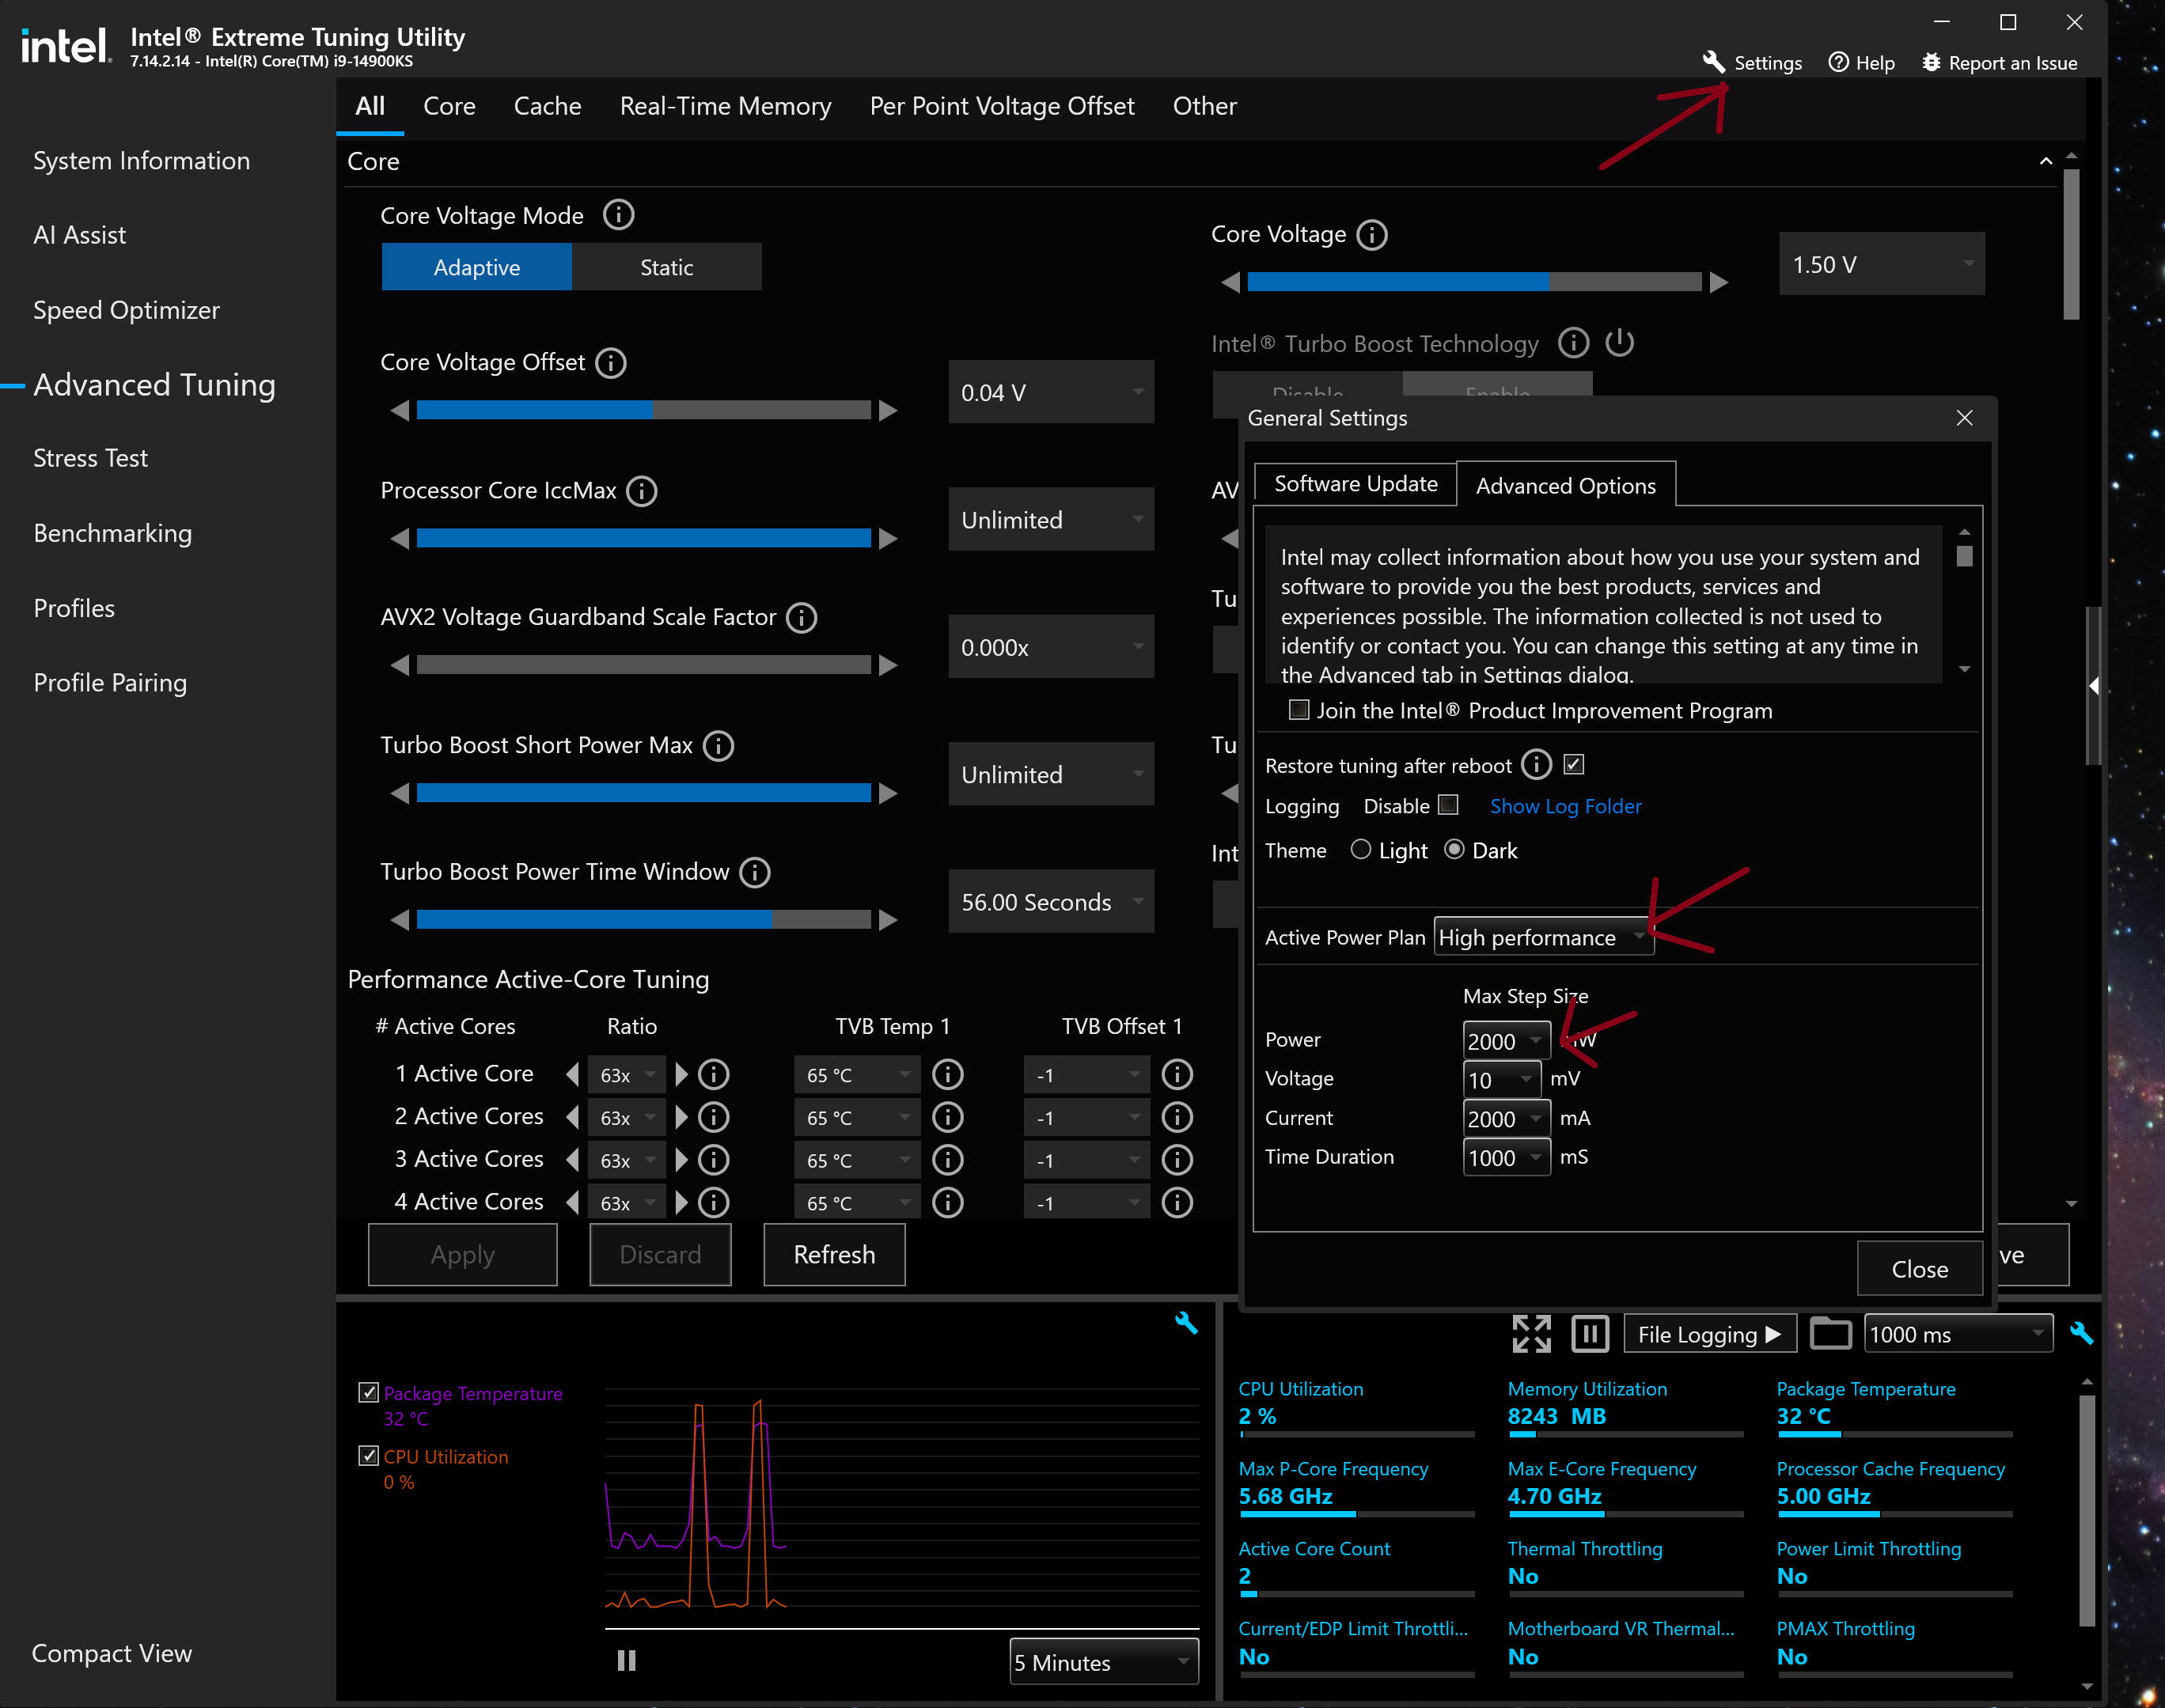The width and height of the screenshot is (2165, 1708).
Task: Increase Core Voltage Offset with right arrow
Action: tap(888, 410)
